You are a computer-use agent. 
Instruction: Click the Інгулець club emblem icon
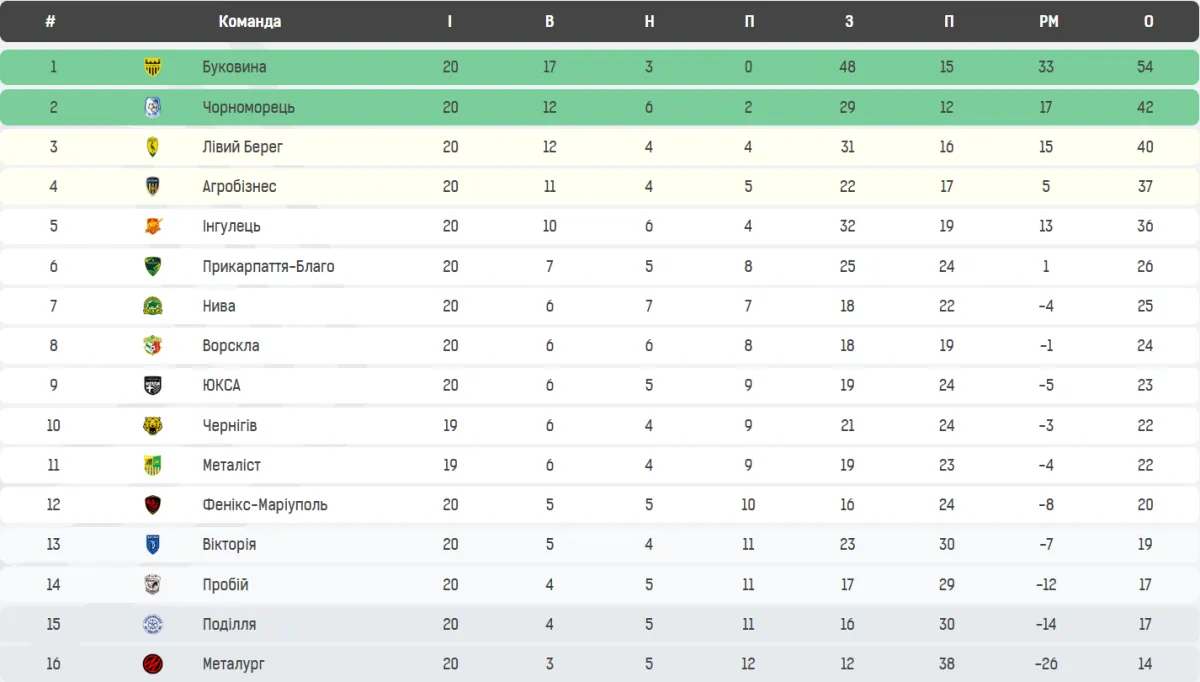(153, 226)
